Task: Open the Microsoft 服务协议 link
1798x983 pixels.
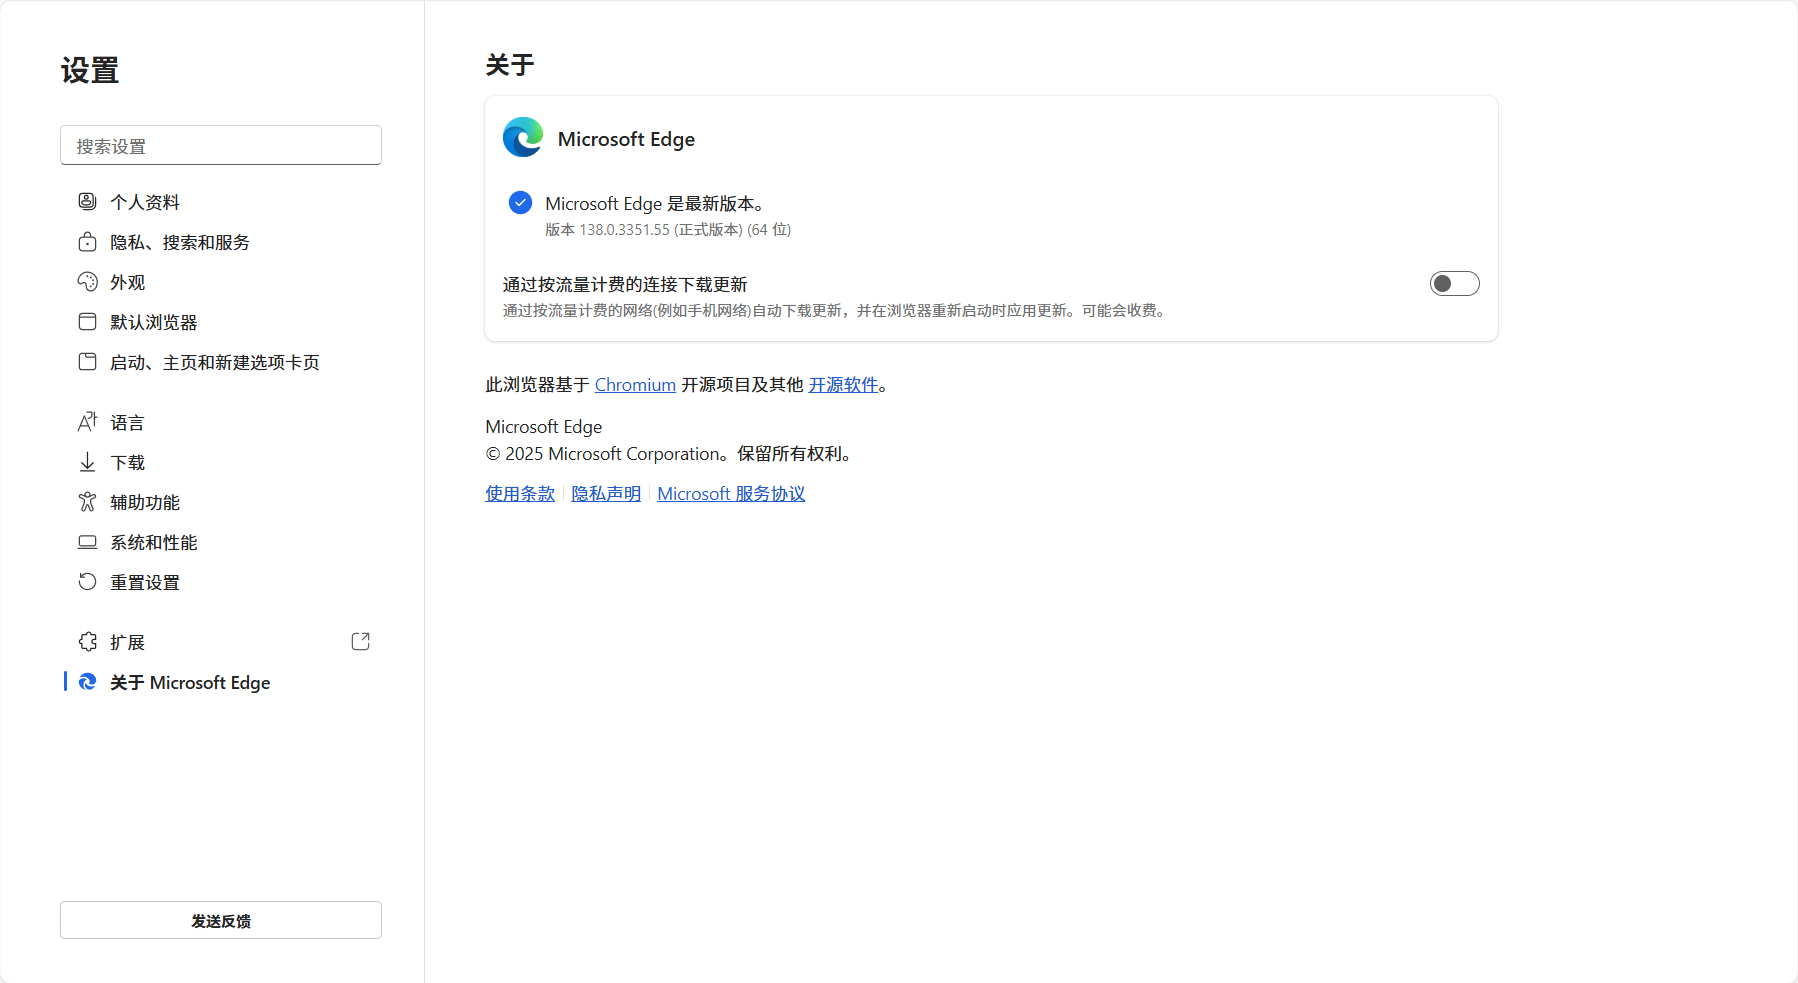Action: 731,494
